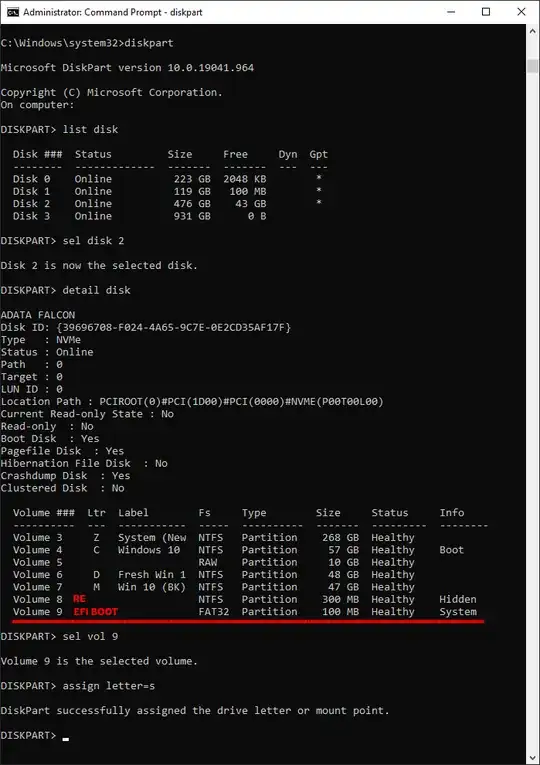Click the 'detail disk' command text
Image resolution: width=540 pixels, height=765 pixels.
click(97, 290)
